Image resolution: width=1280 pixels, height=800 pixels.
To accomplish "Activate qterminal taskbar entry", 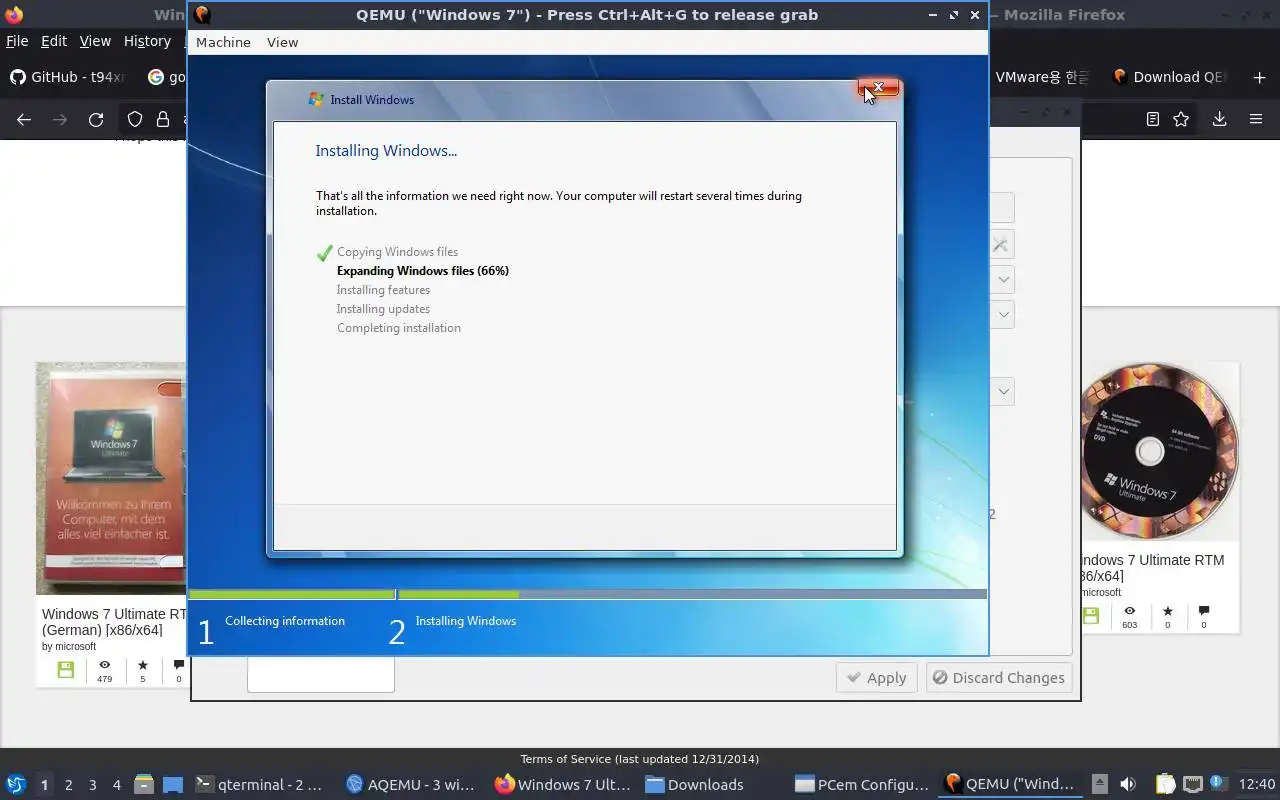I will pyautogui.click(x=261, y=784).
